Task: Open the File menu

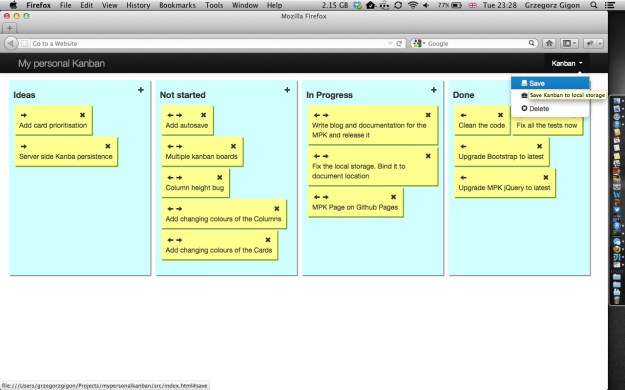Action: coord(65,5)
